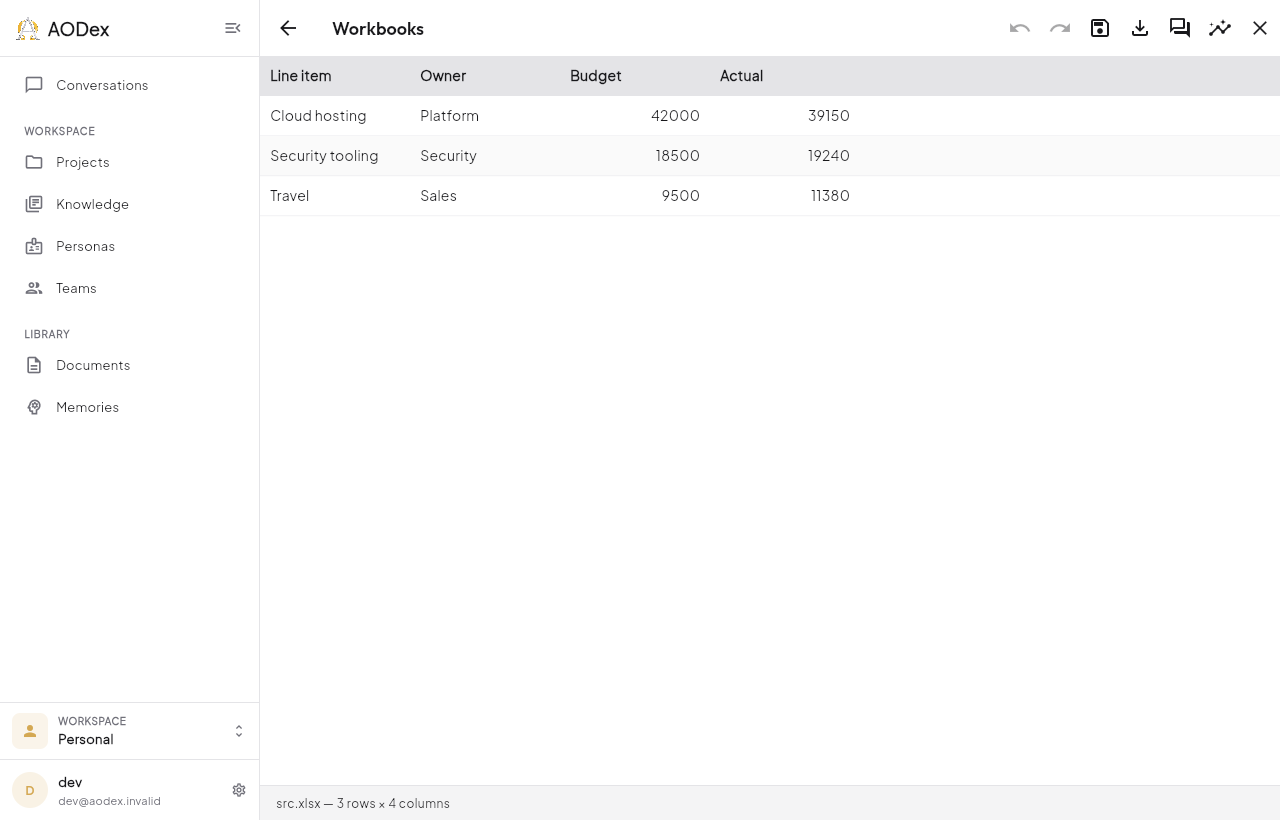
Task: Select the Cloud hosting cell
Action: click(335, 116)
